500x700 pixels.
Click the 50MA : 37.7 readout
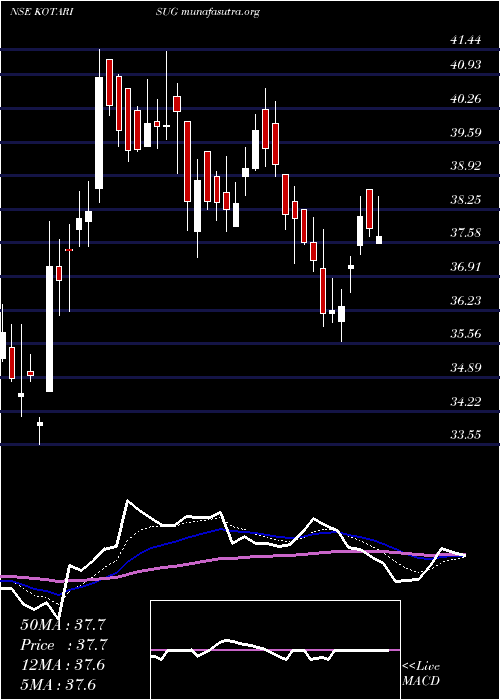(64, 625)
